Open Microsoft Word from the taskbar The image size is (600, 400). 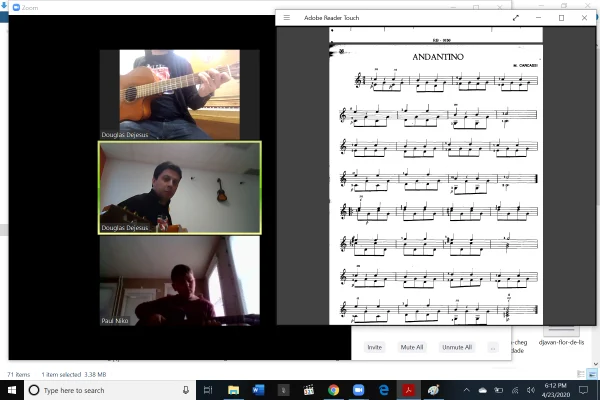pyautogui.click(x=258, y=390)
